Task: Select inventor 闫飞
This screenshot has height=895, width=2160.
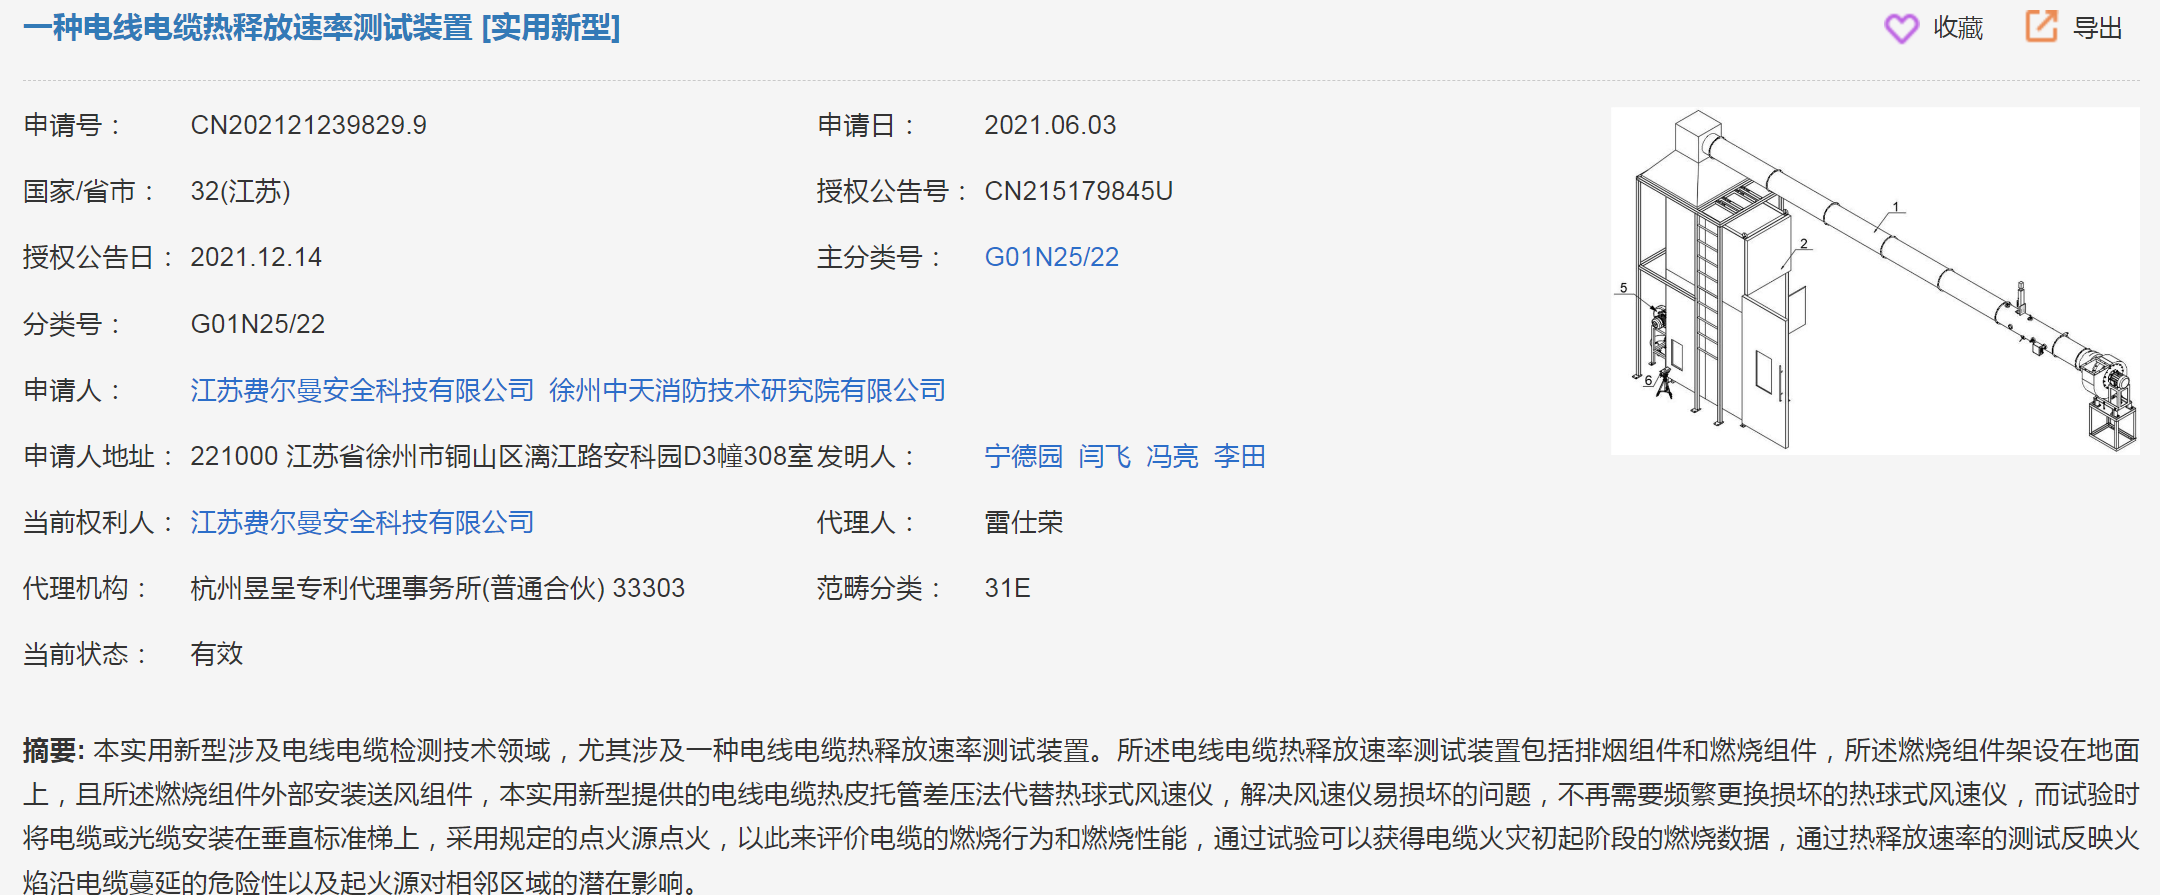Action: [1104, 456]
